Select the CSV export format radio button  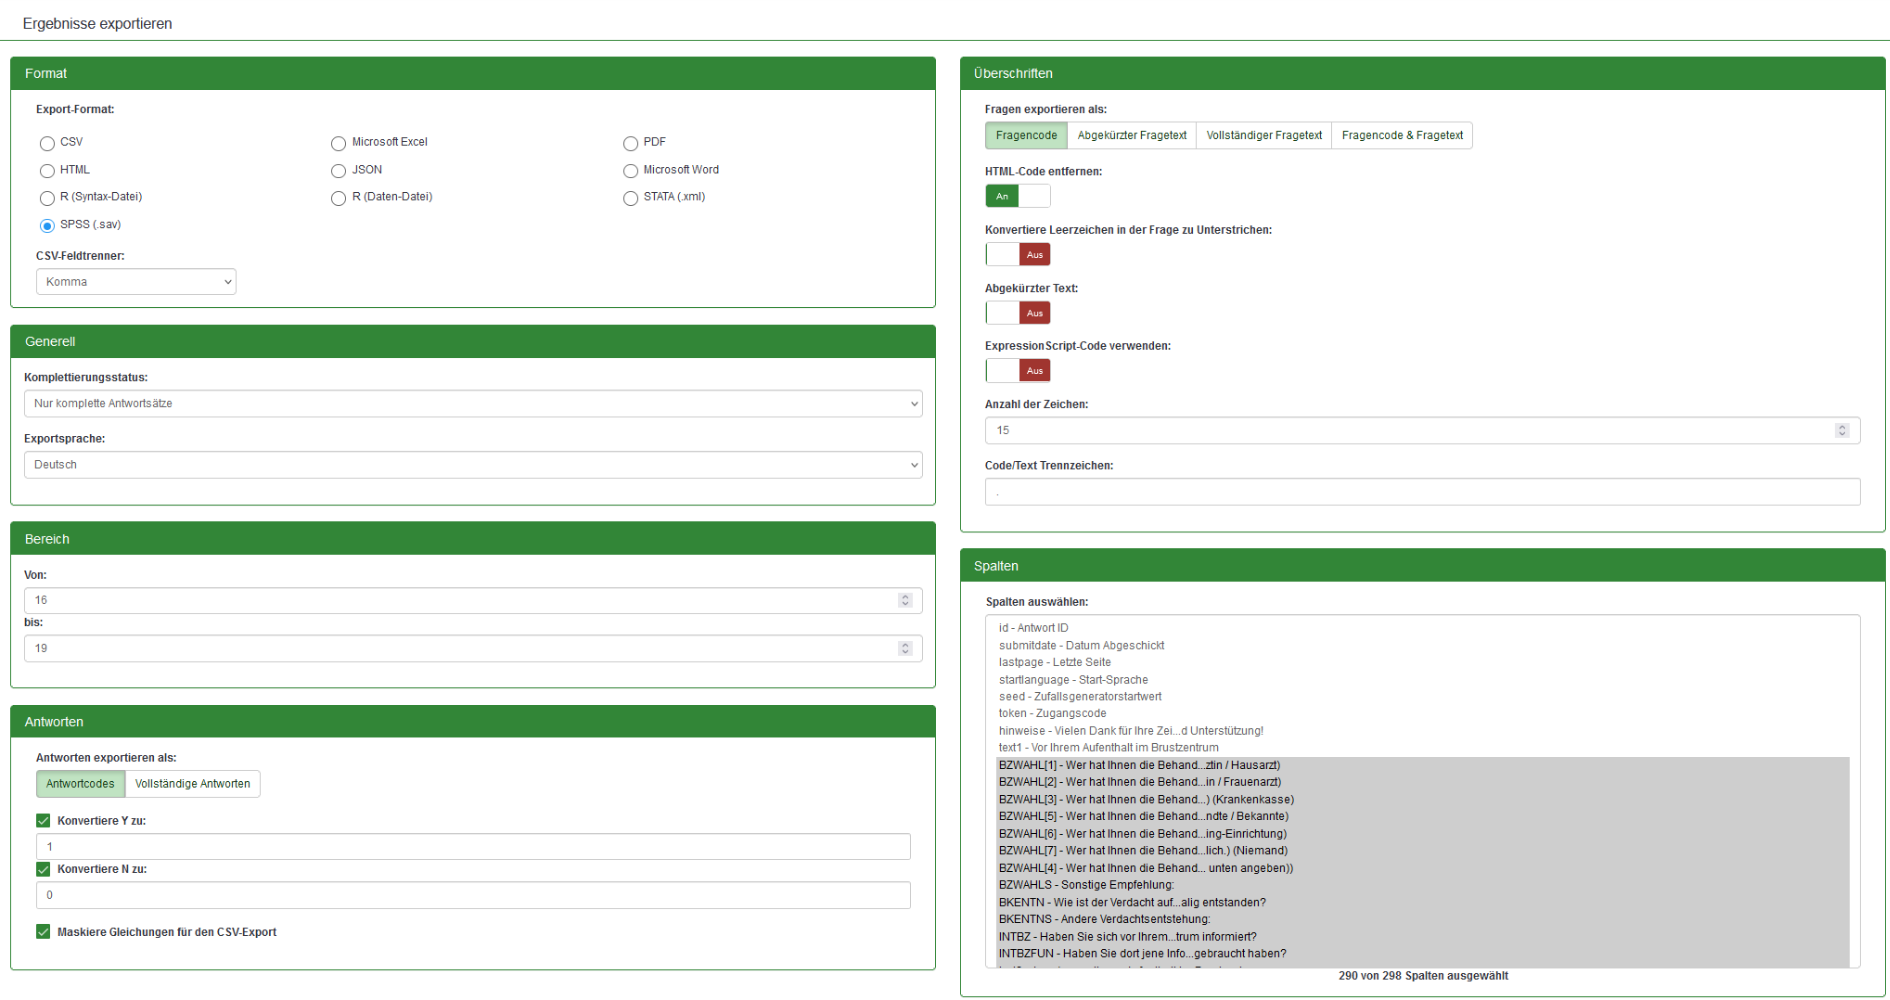pos(47,143)
